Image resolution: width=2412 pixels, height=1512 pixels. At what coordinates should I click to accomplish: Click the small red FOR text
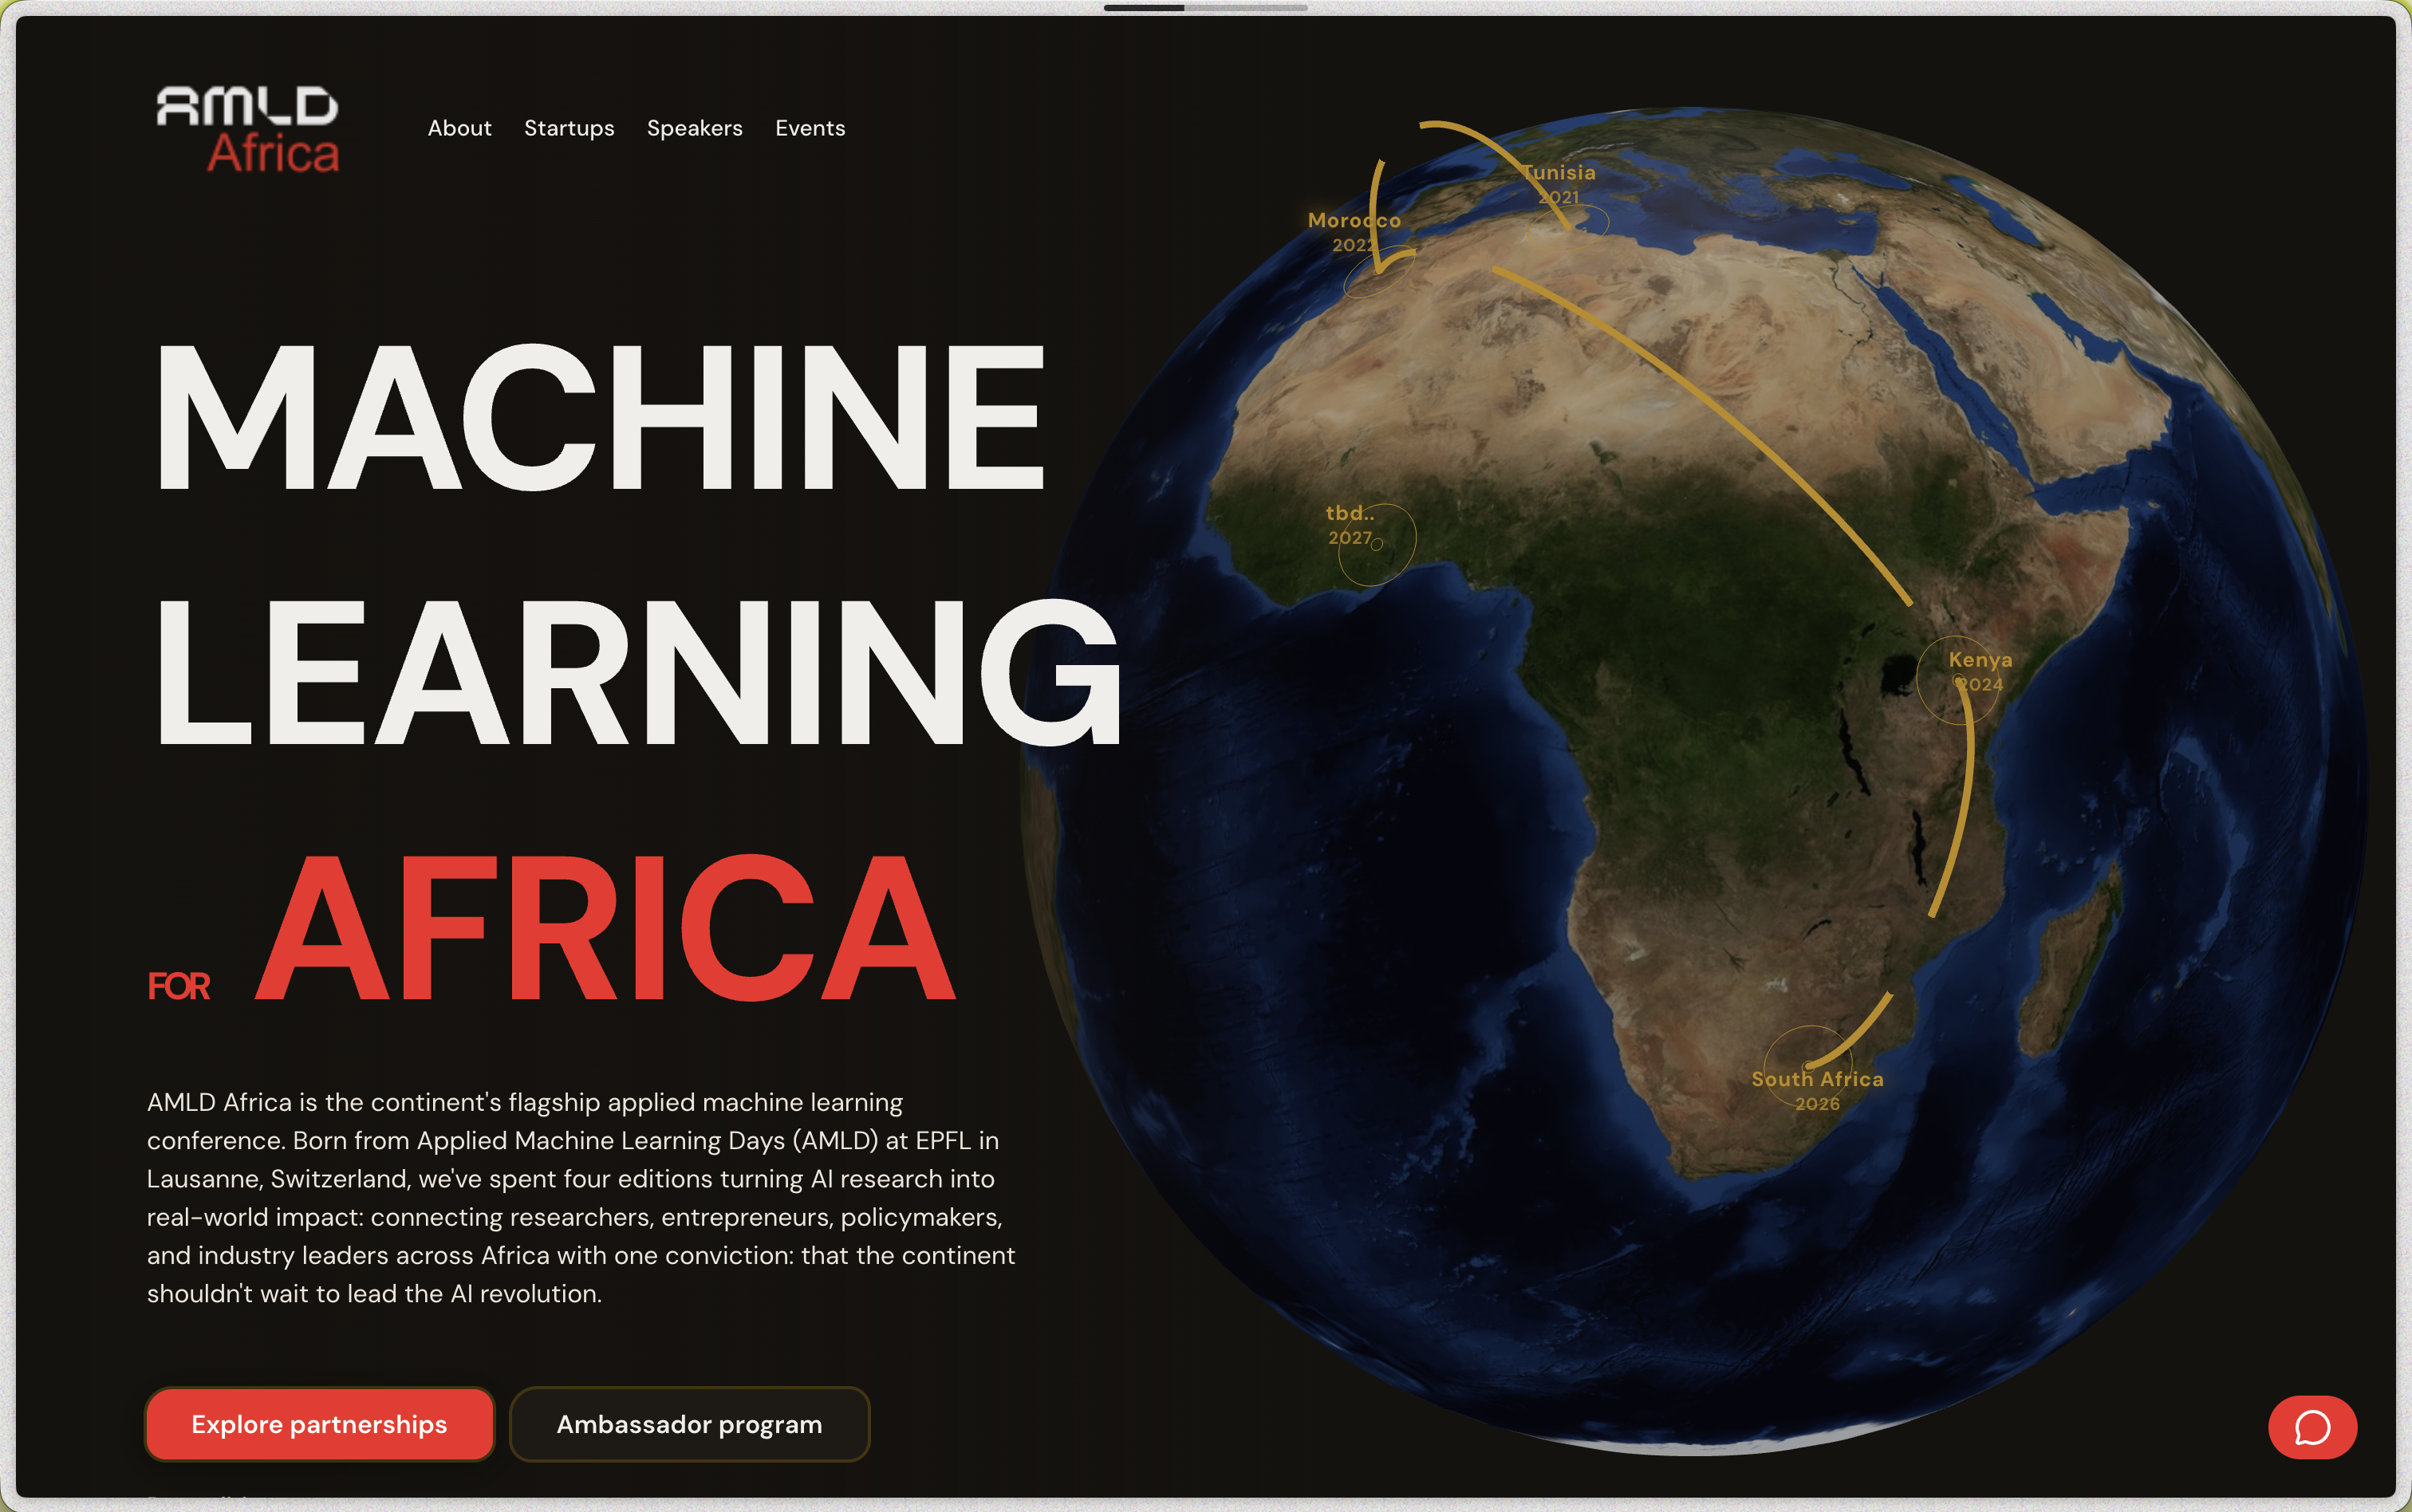[179, 986]
